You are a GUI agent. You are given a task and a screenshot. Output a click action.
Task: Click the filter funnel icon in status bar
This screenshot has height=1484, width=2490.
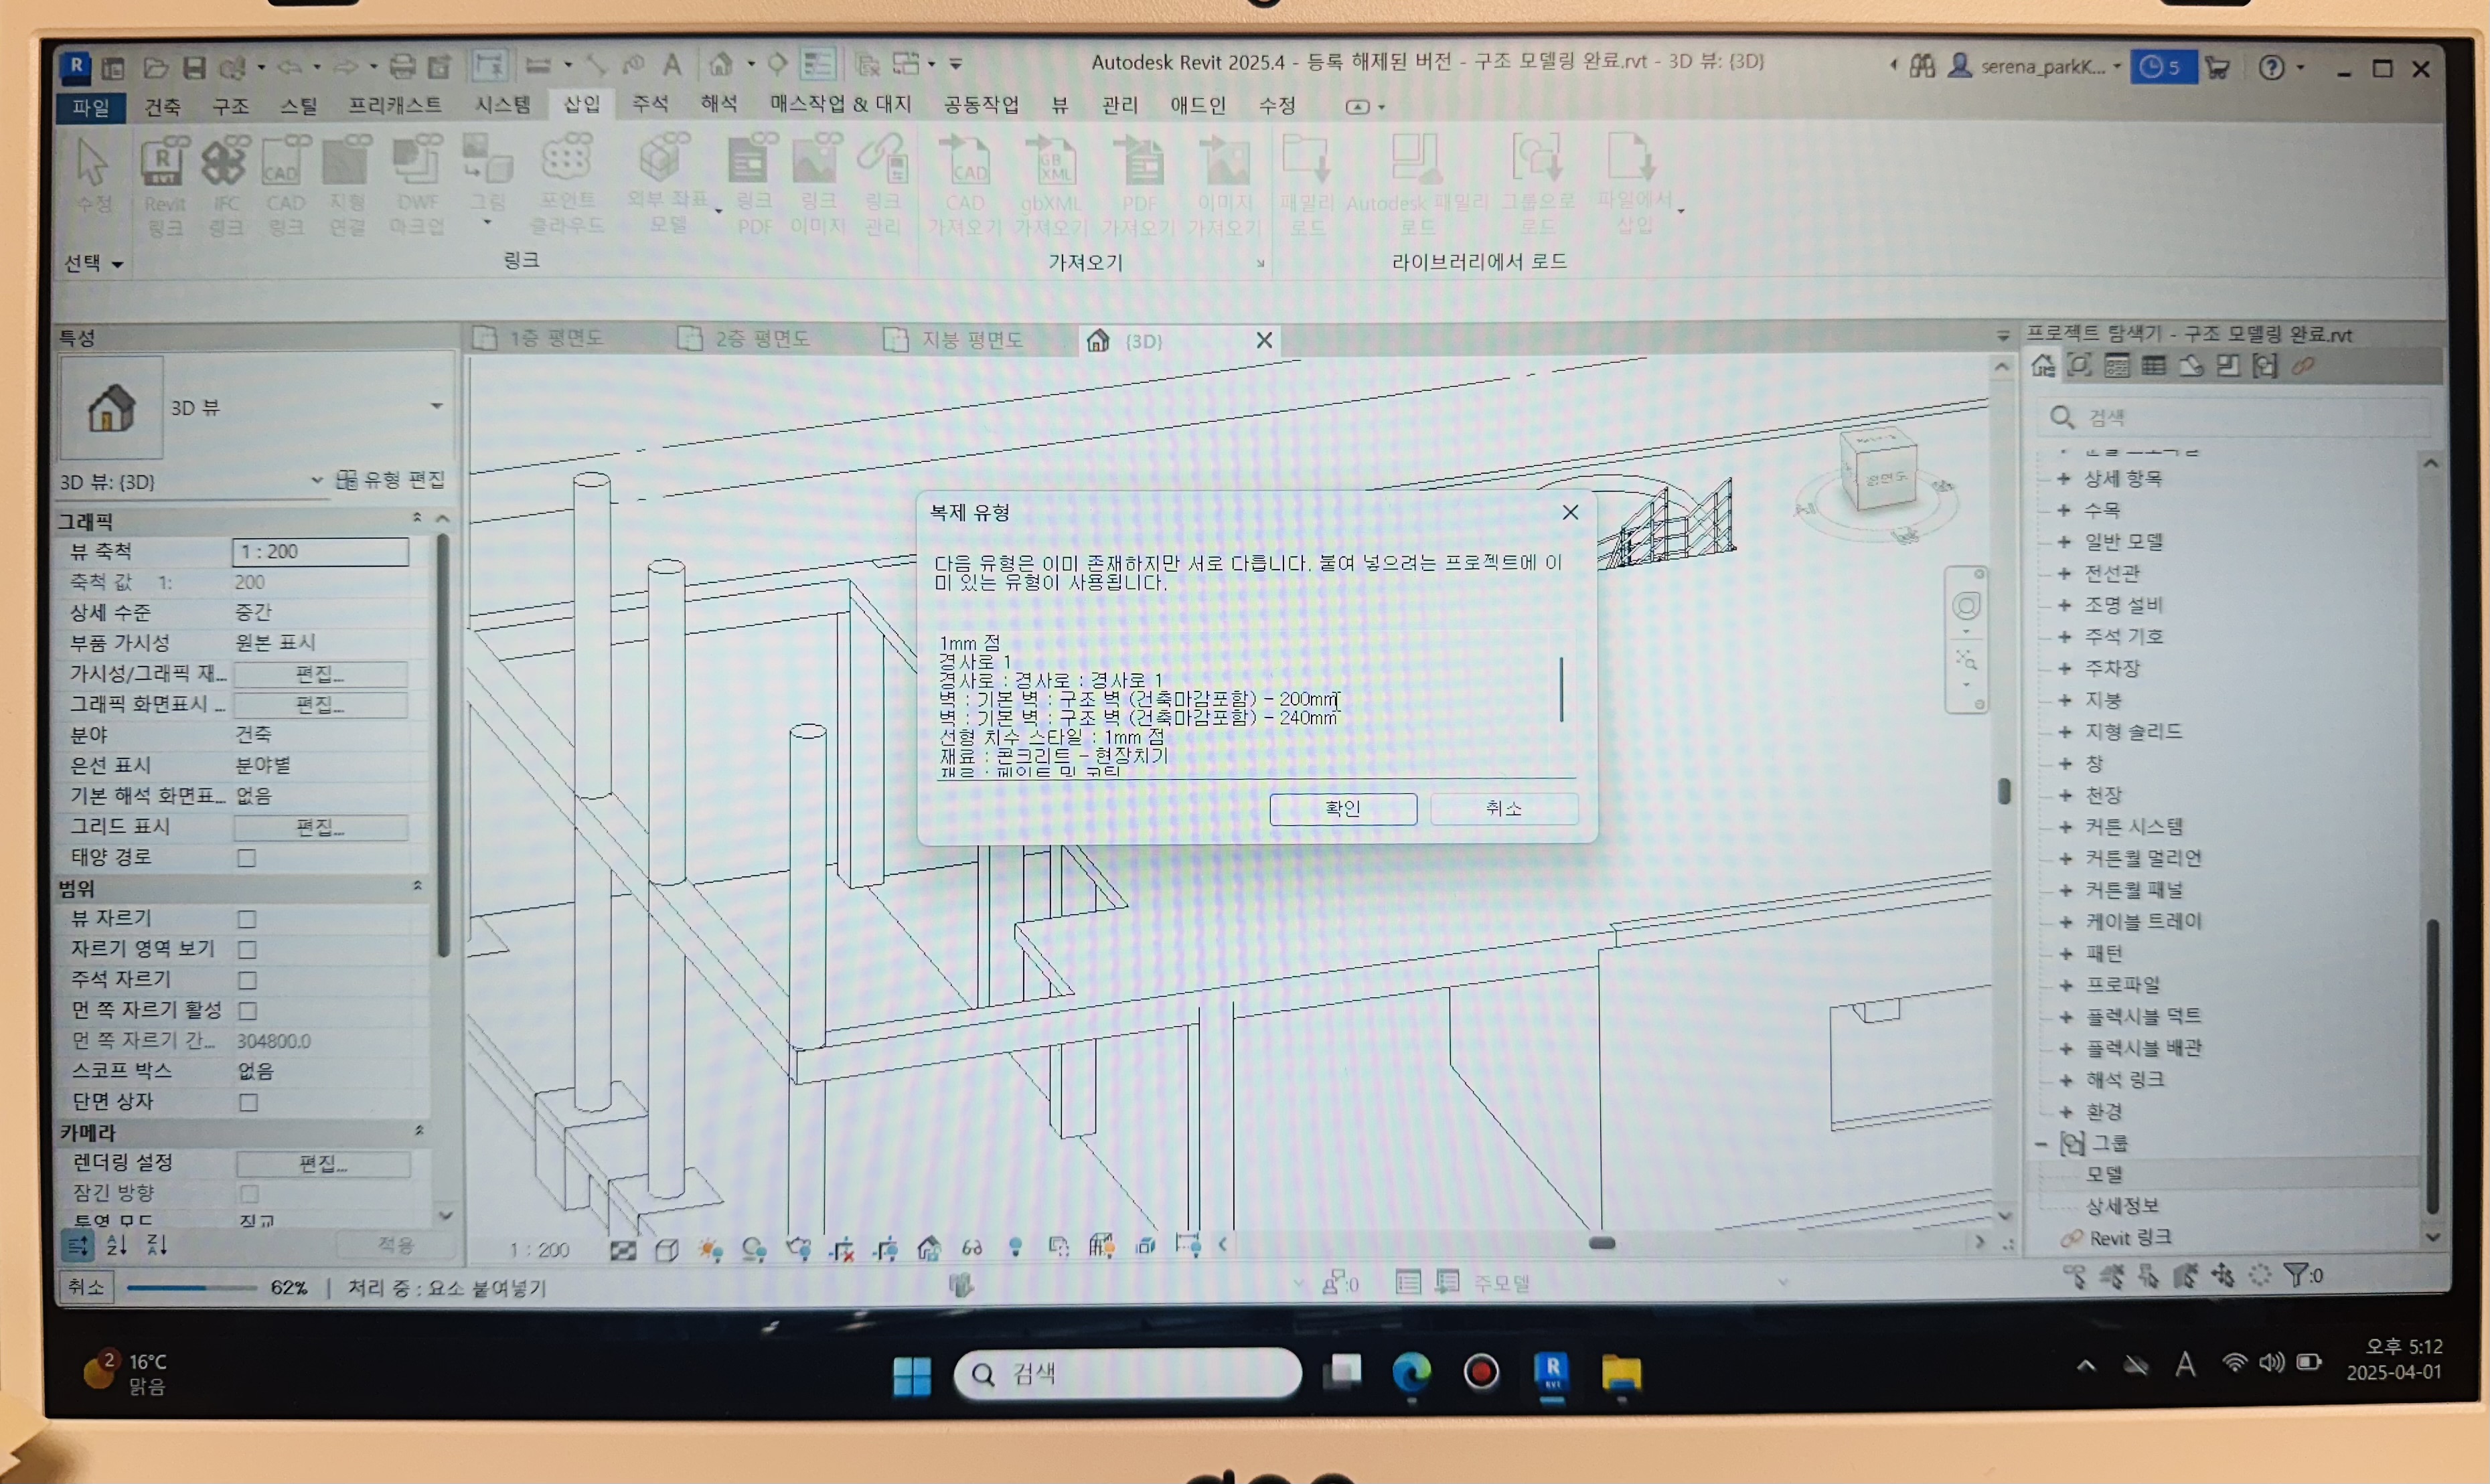pos(2296,1275)
